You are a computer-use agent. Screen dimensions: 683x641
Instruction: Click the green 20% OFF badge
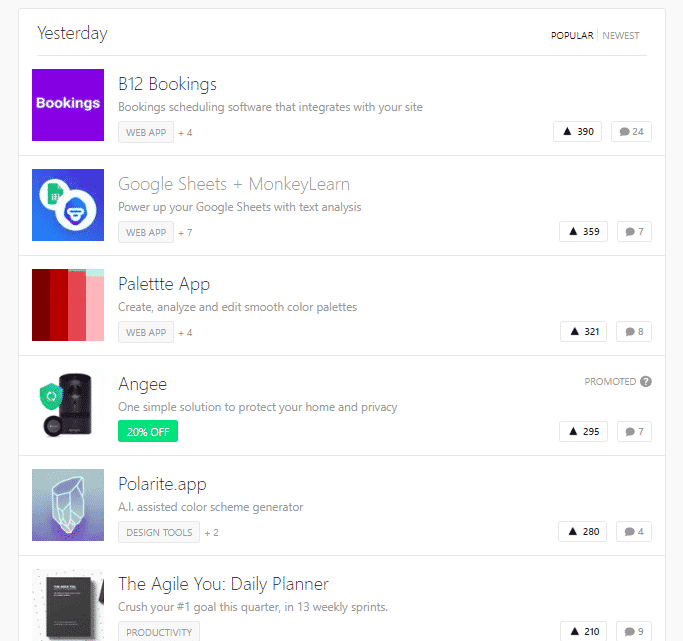[x=148, y=432]
